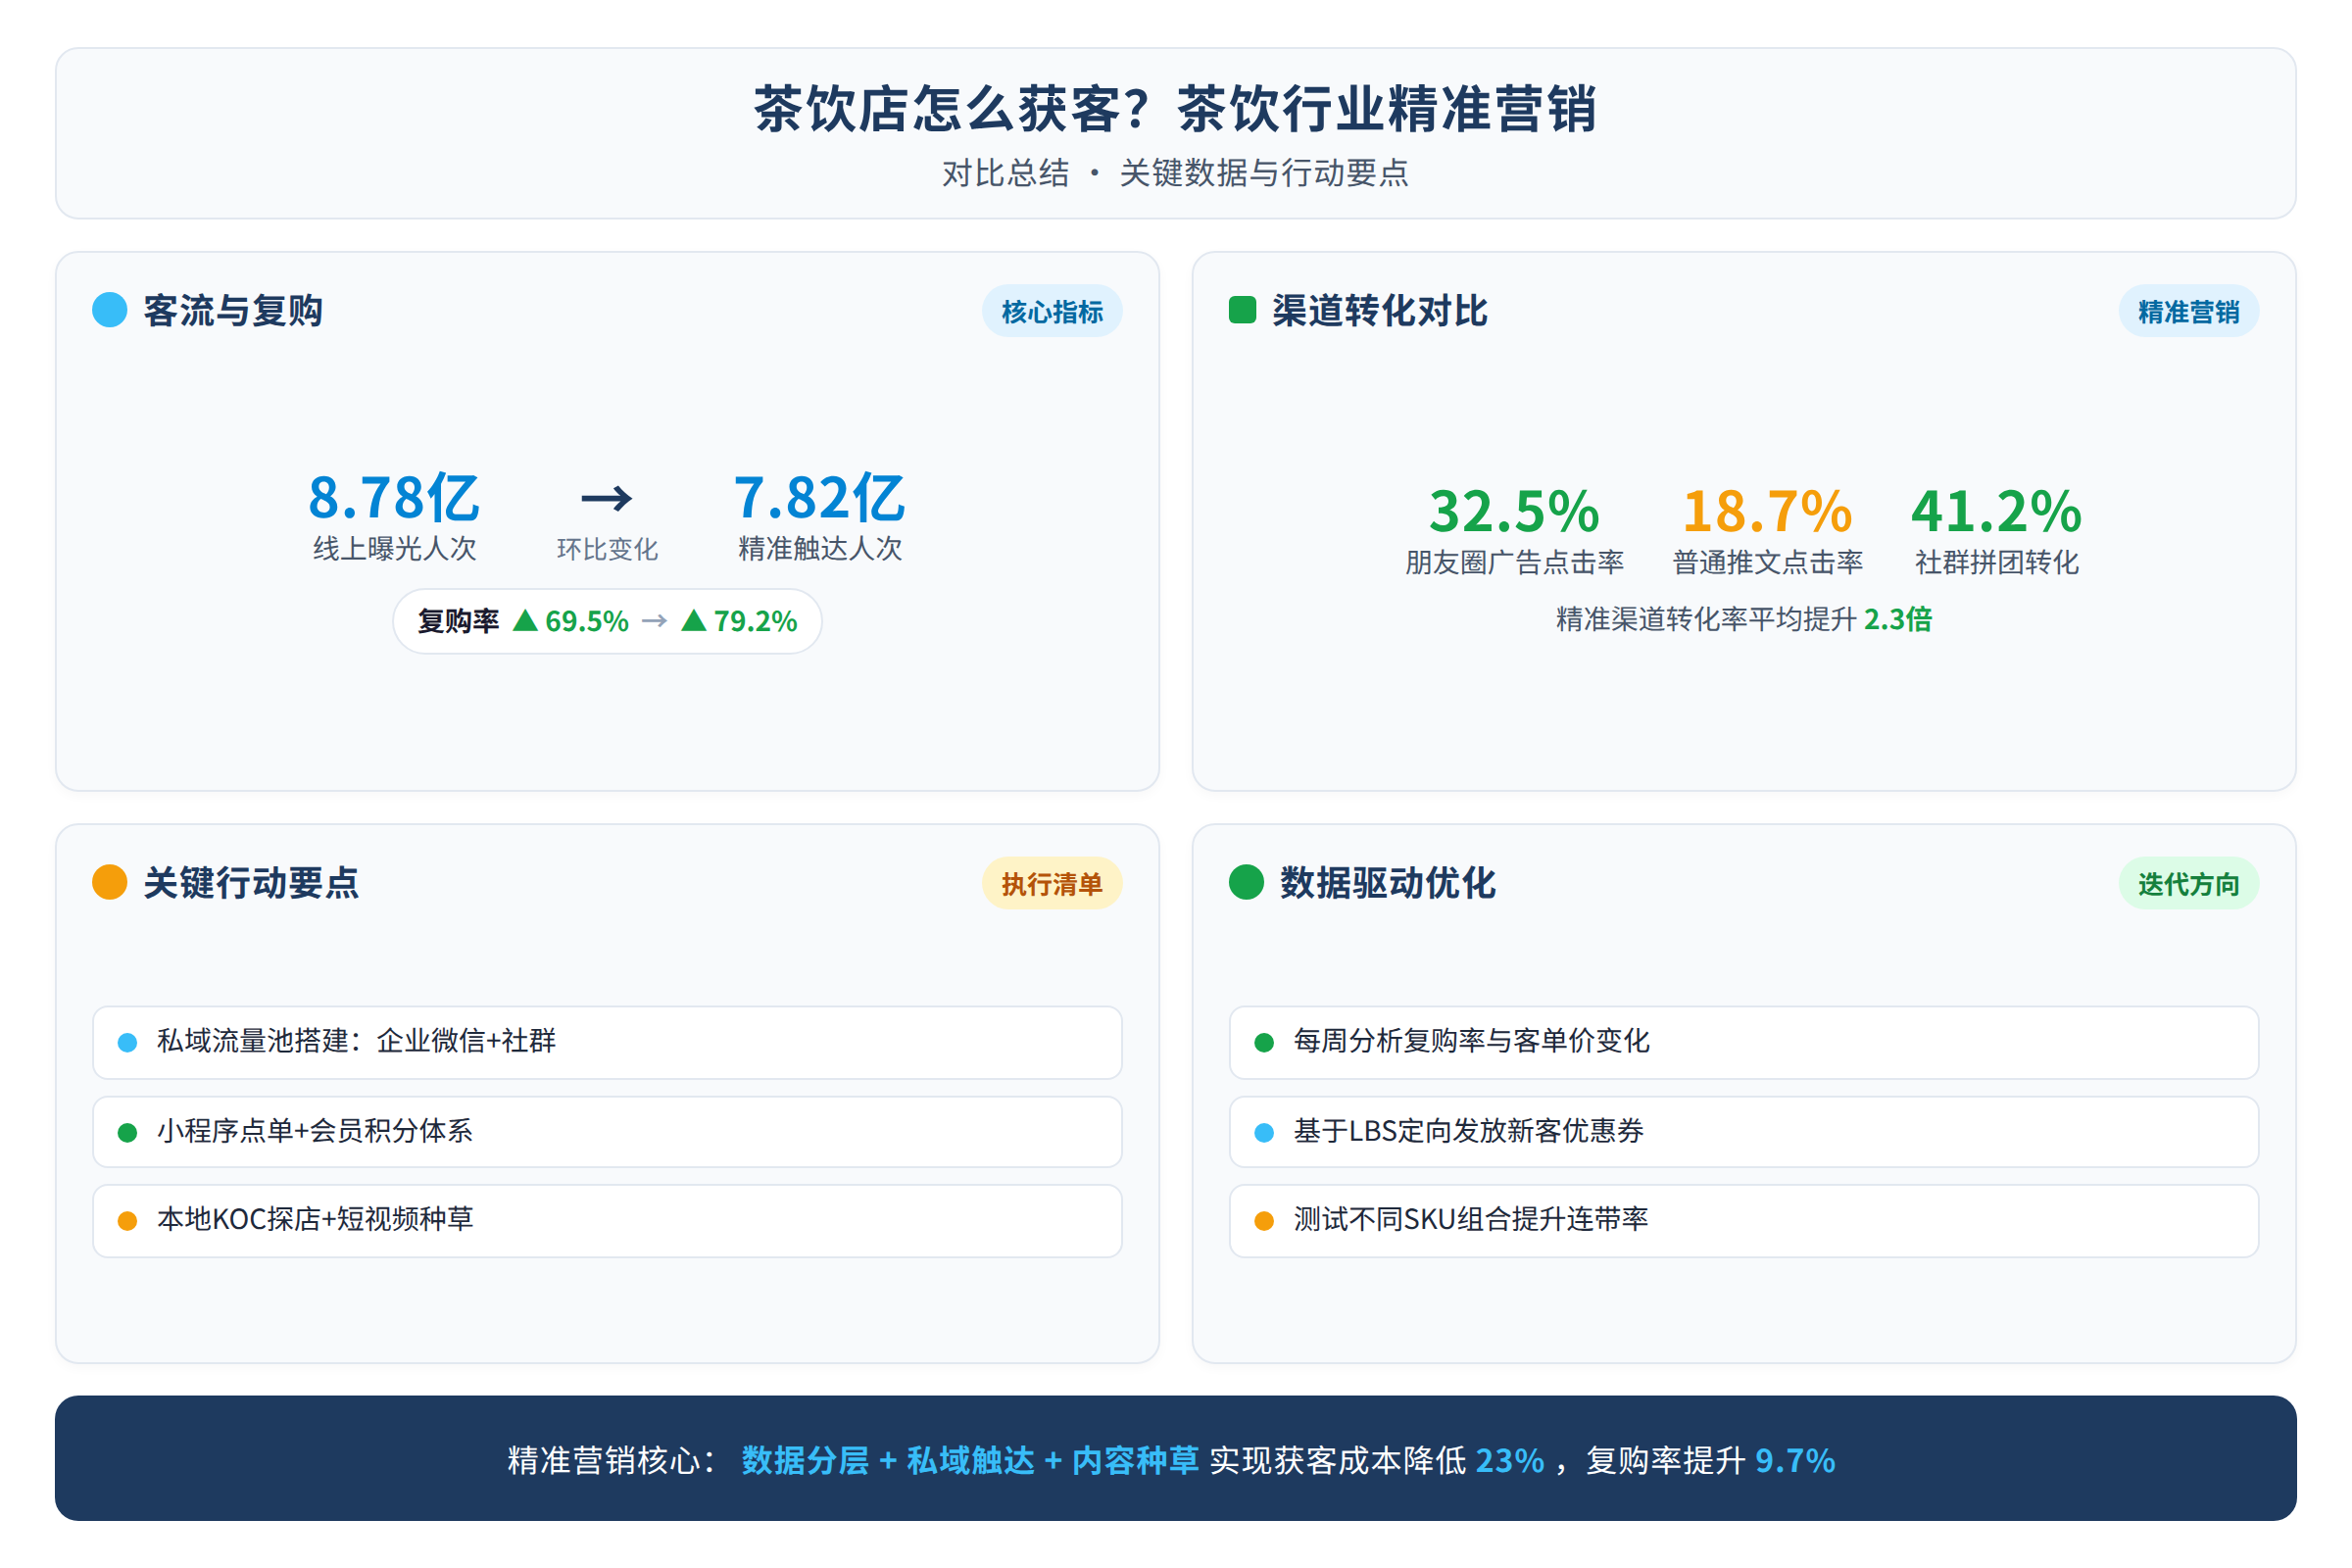Click the green triangle before 69.5%

[x=525, y=621]
